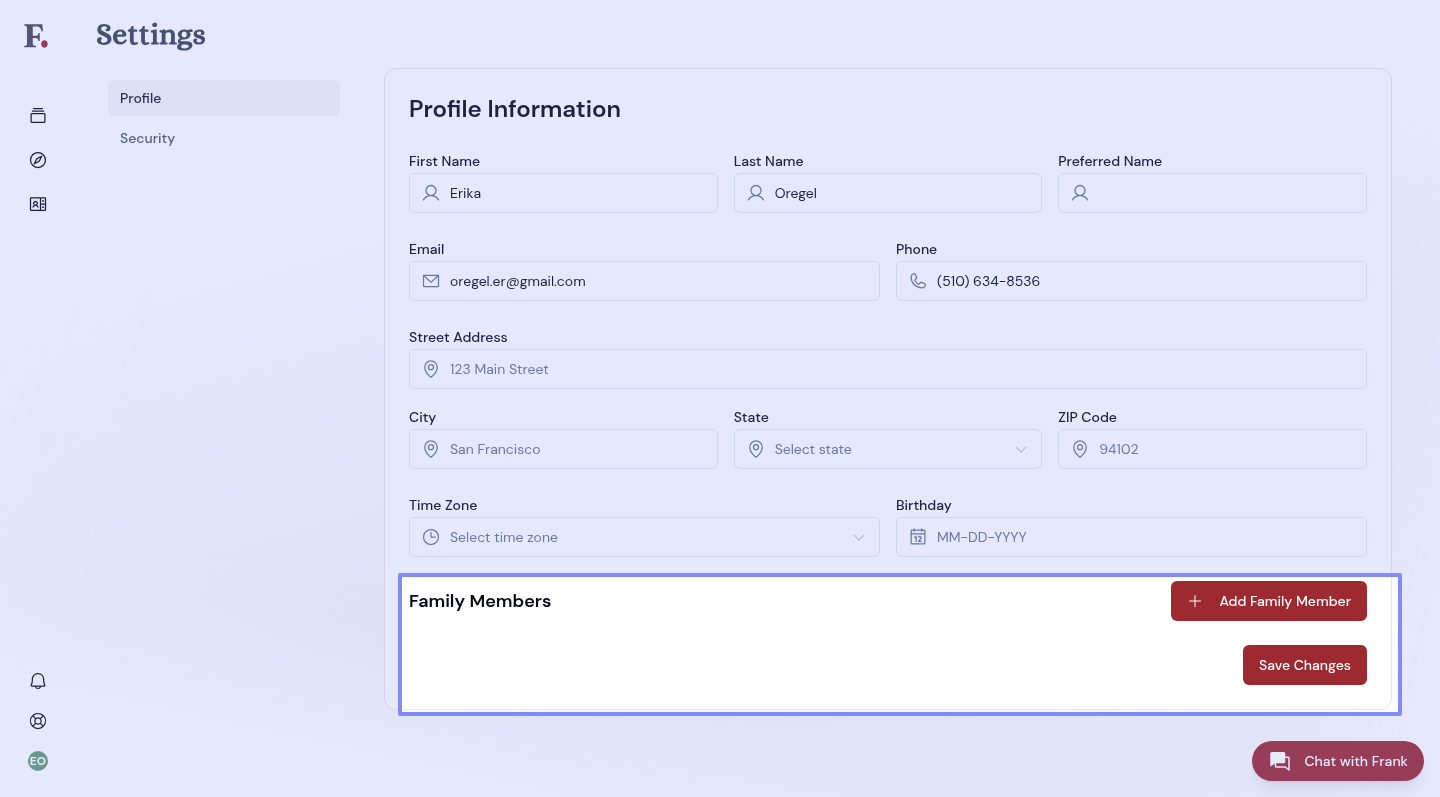Open the contact card sidebar icon
The width and height of the screenshot is (1440, 797).
point(38,204)
